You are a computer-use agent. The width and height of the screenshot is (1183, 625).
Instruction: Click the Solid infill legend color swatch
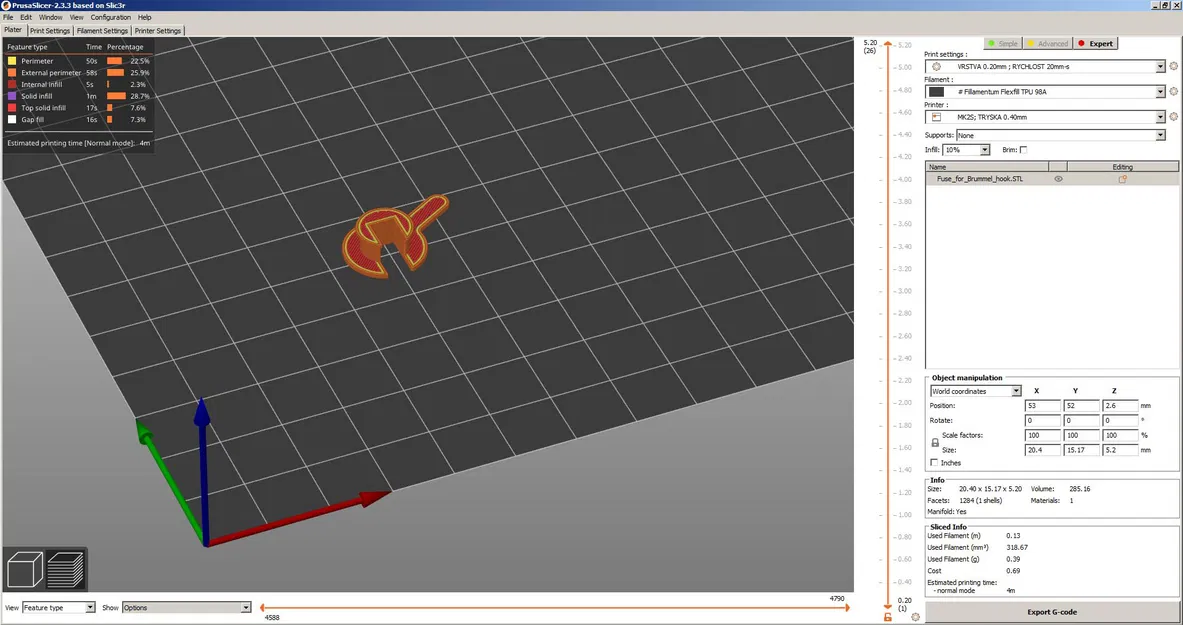(x=12, y=96)
